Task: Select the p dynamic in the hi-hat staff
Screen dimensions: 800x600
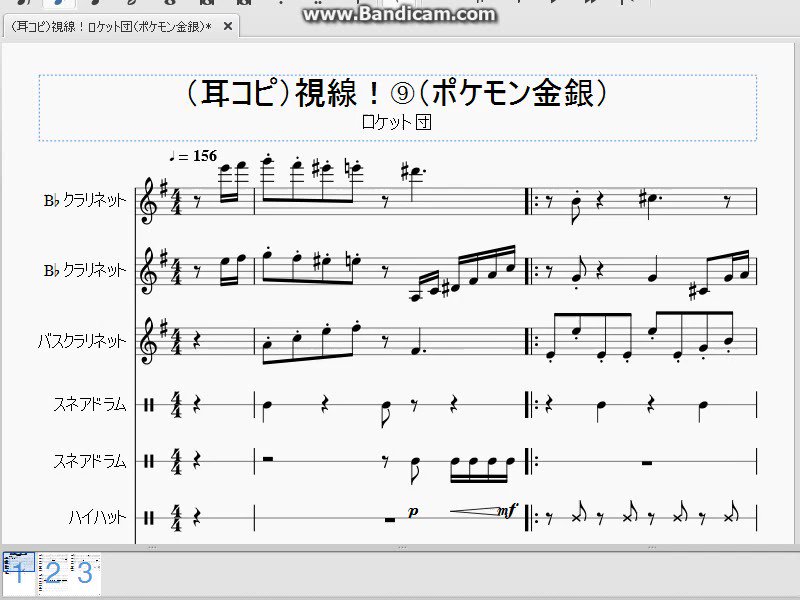Action: coord(413,511)
